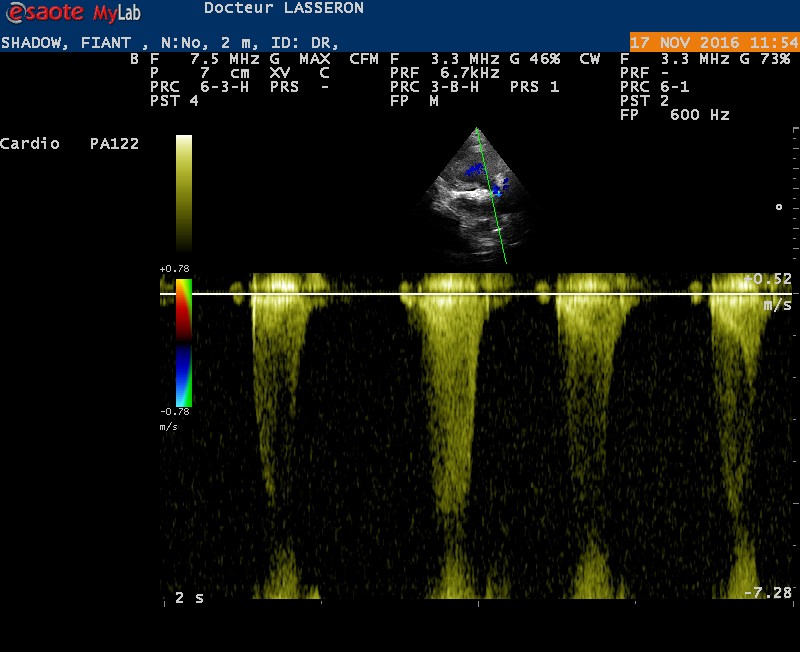The image size is (800, 652).
Task: Click the Cardio preset label
Action: point(30,143)
